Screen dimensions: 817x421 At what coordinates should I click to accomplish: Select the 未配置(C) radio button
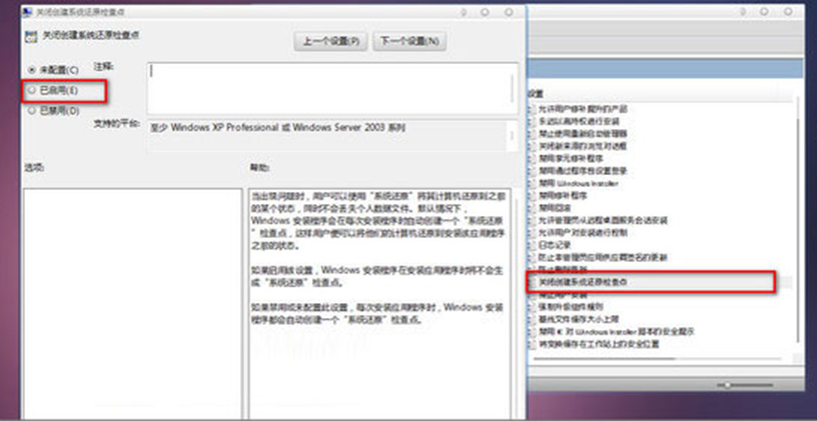pyautogui.click(x=32, y=70)
